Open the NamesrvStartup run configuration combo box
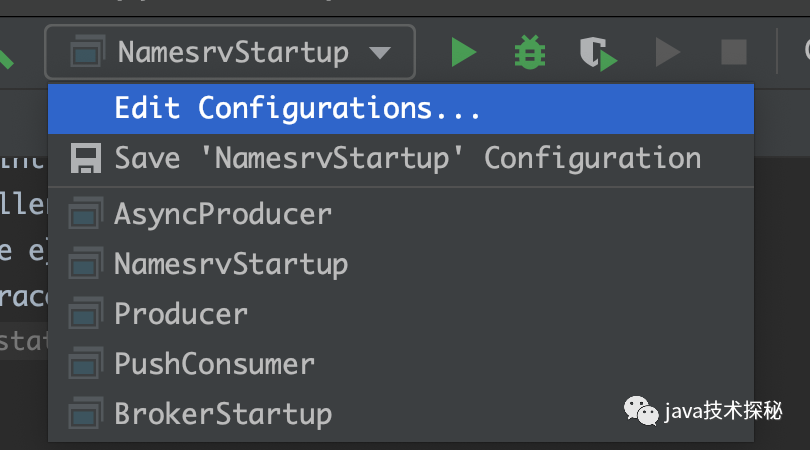Screen dimensions: 810x450 tap(230, 52)
